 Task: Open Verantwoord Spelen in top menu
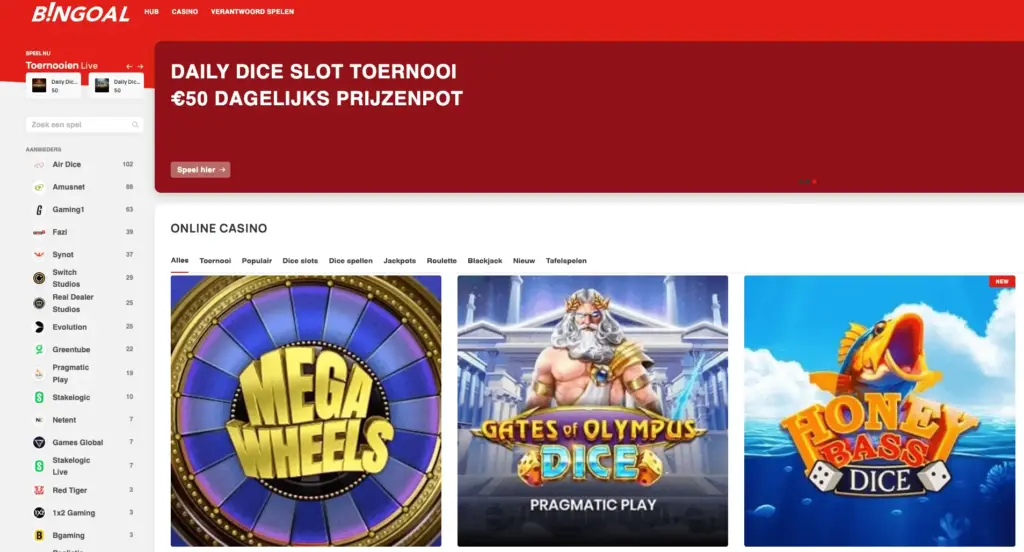[x=252, y=12]
